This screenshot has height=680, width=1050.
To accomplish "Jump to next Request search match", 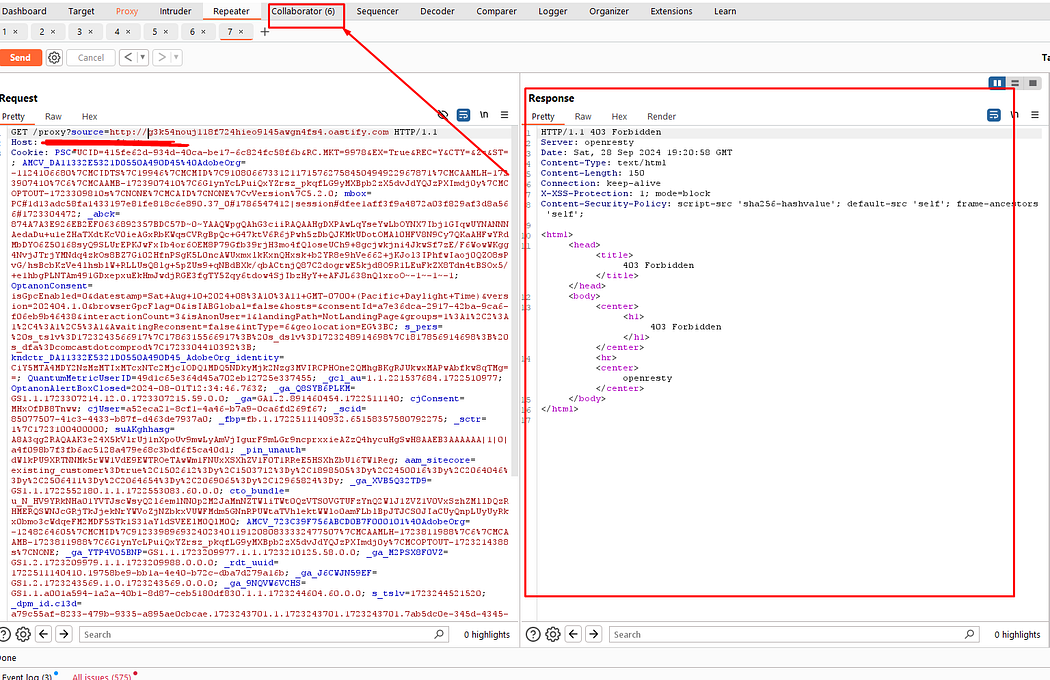I will [x=64, y=634].
